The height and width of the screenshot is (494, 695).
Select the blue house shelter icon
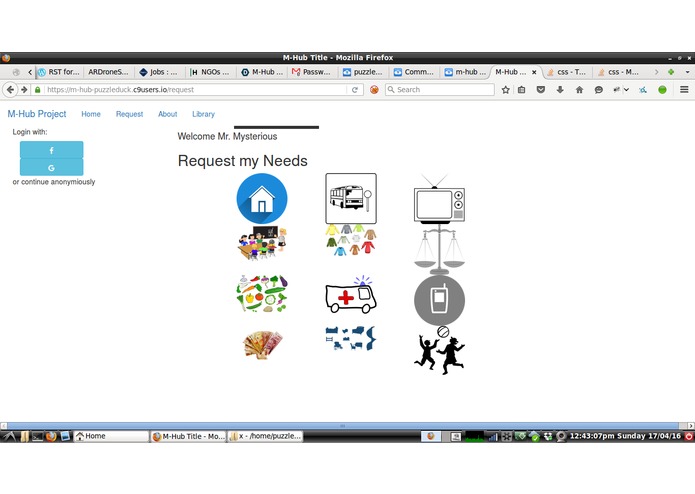click(x=262, y=198)
